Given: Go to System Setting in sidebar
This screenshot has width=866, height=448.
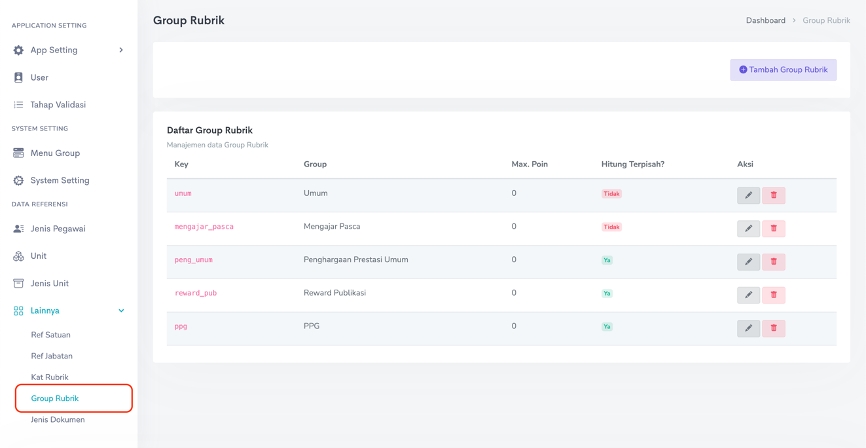Looking at the screenshot, I should [x=59, y=181].
